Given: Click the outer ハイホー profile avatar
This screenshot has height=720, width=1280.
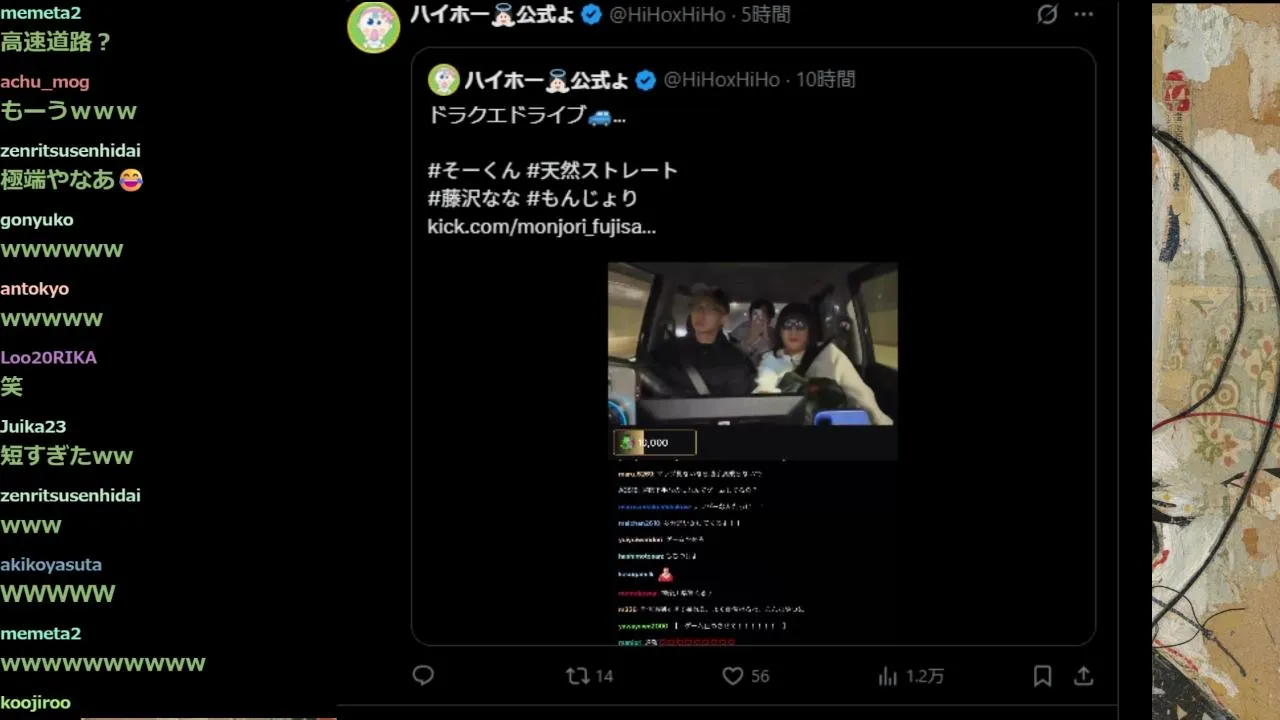Looking at the screenshot, I should point(373,25).
